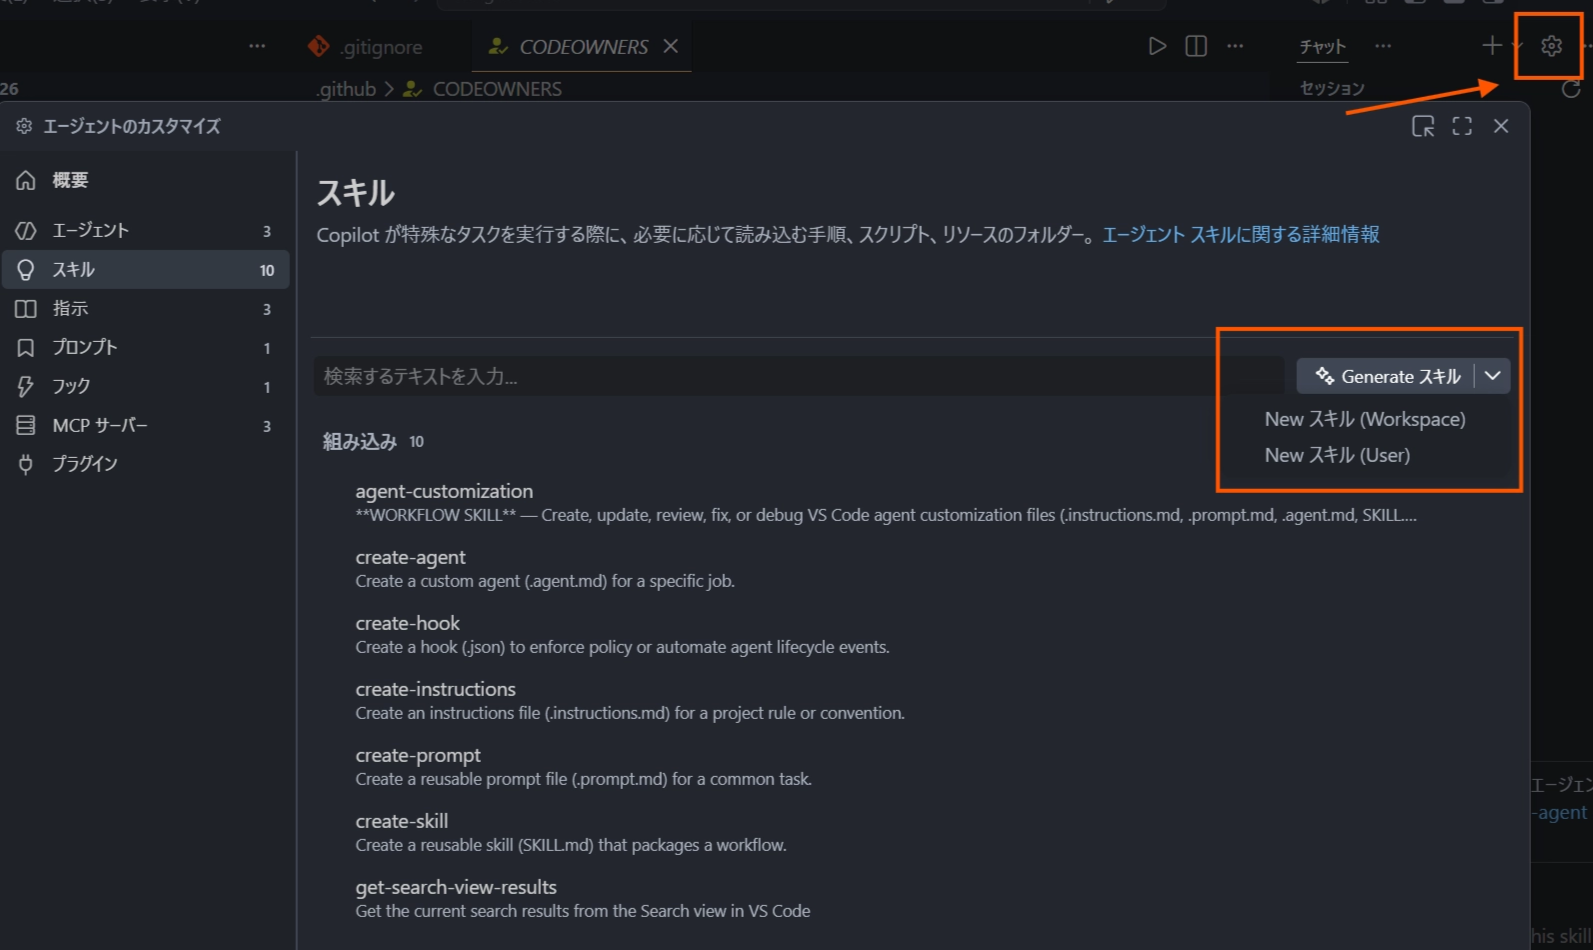This screenshot has height=950, width=1593.
Task: Open the create-agent skill
Action: [x=886, y=569]
